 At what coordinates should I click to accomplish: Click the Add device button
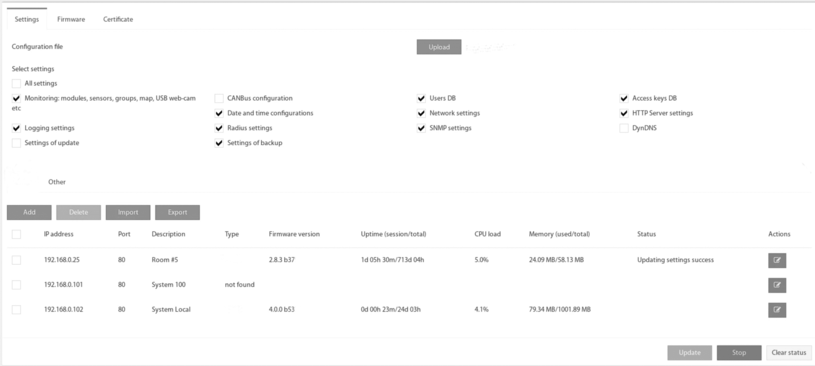29,213
